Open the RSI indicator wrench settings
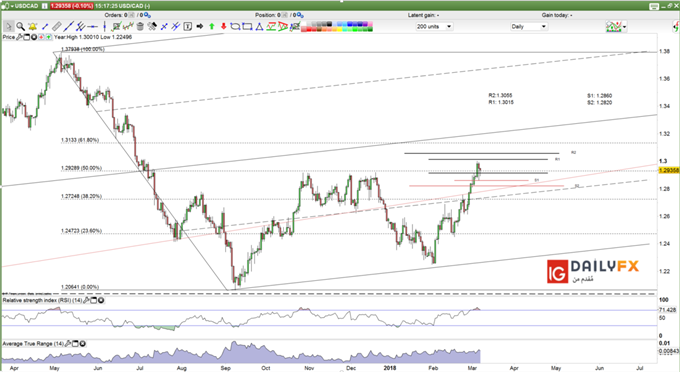680x372 pixels. click(x=86, y=300)
